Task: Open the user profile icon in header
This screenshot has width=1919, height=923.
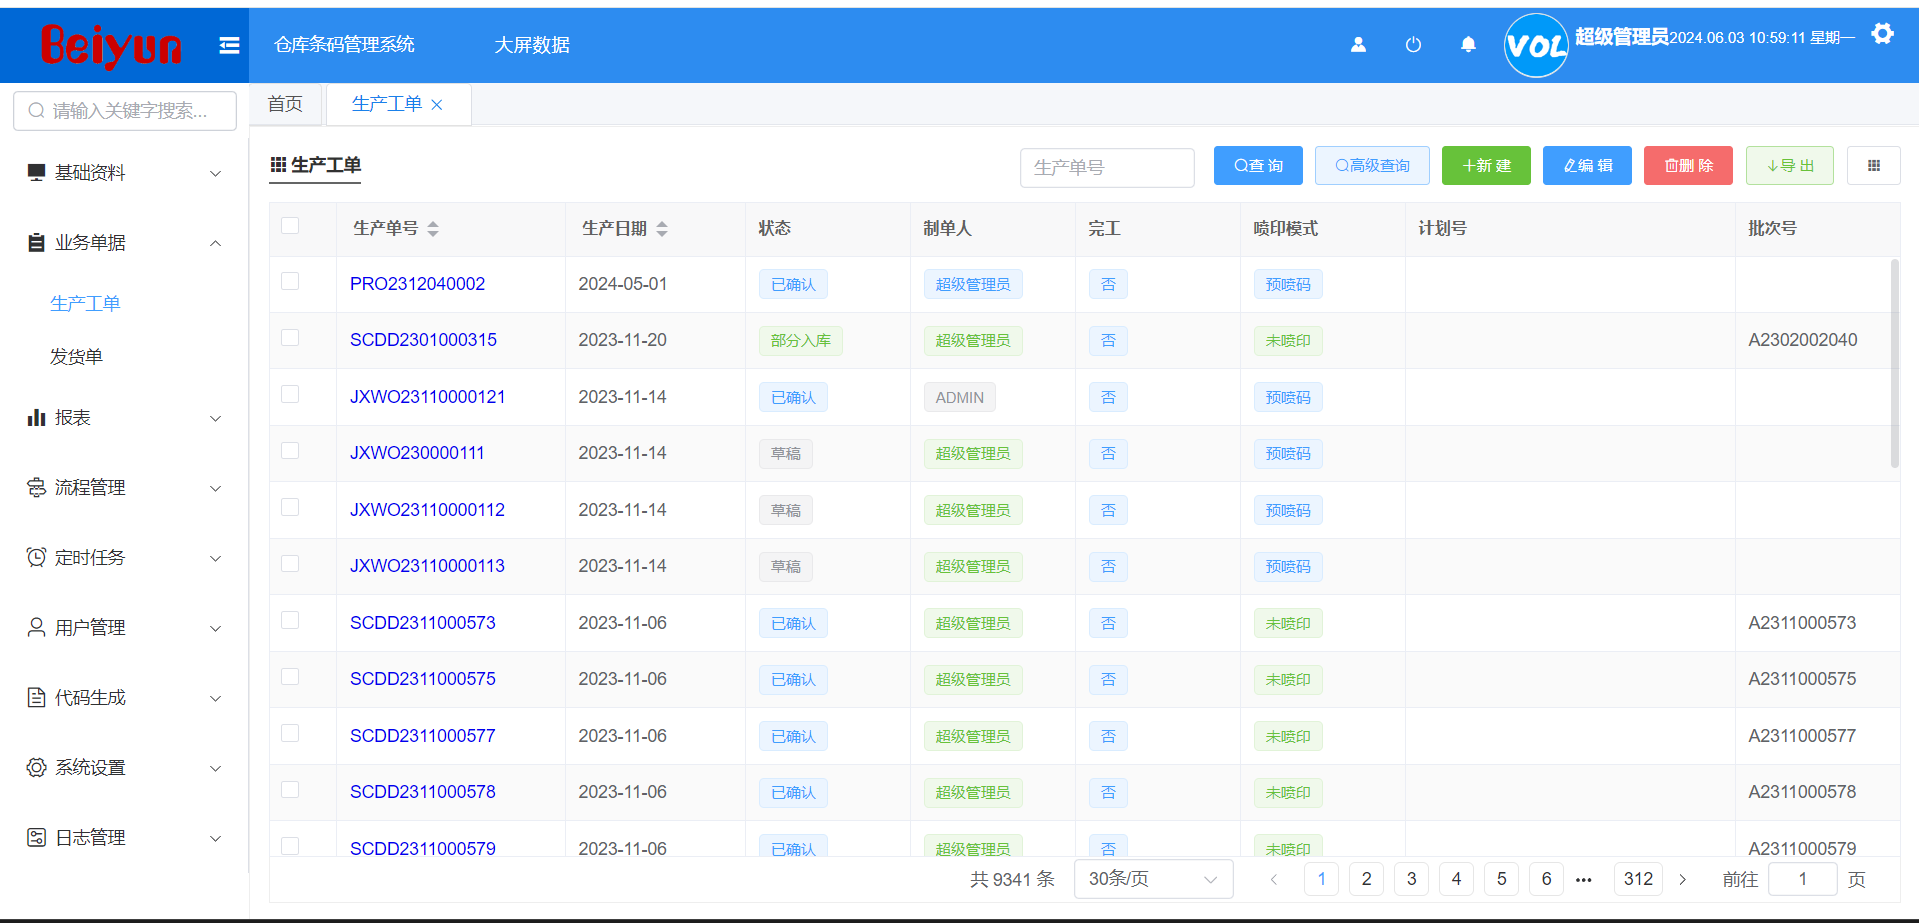Action: (1358, 45)
